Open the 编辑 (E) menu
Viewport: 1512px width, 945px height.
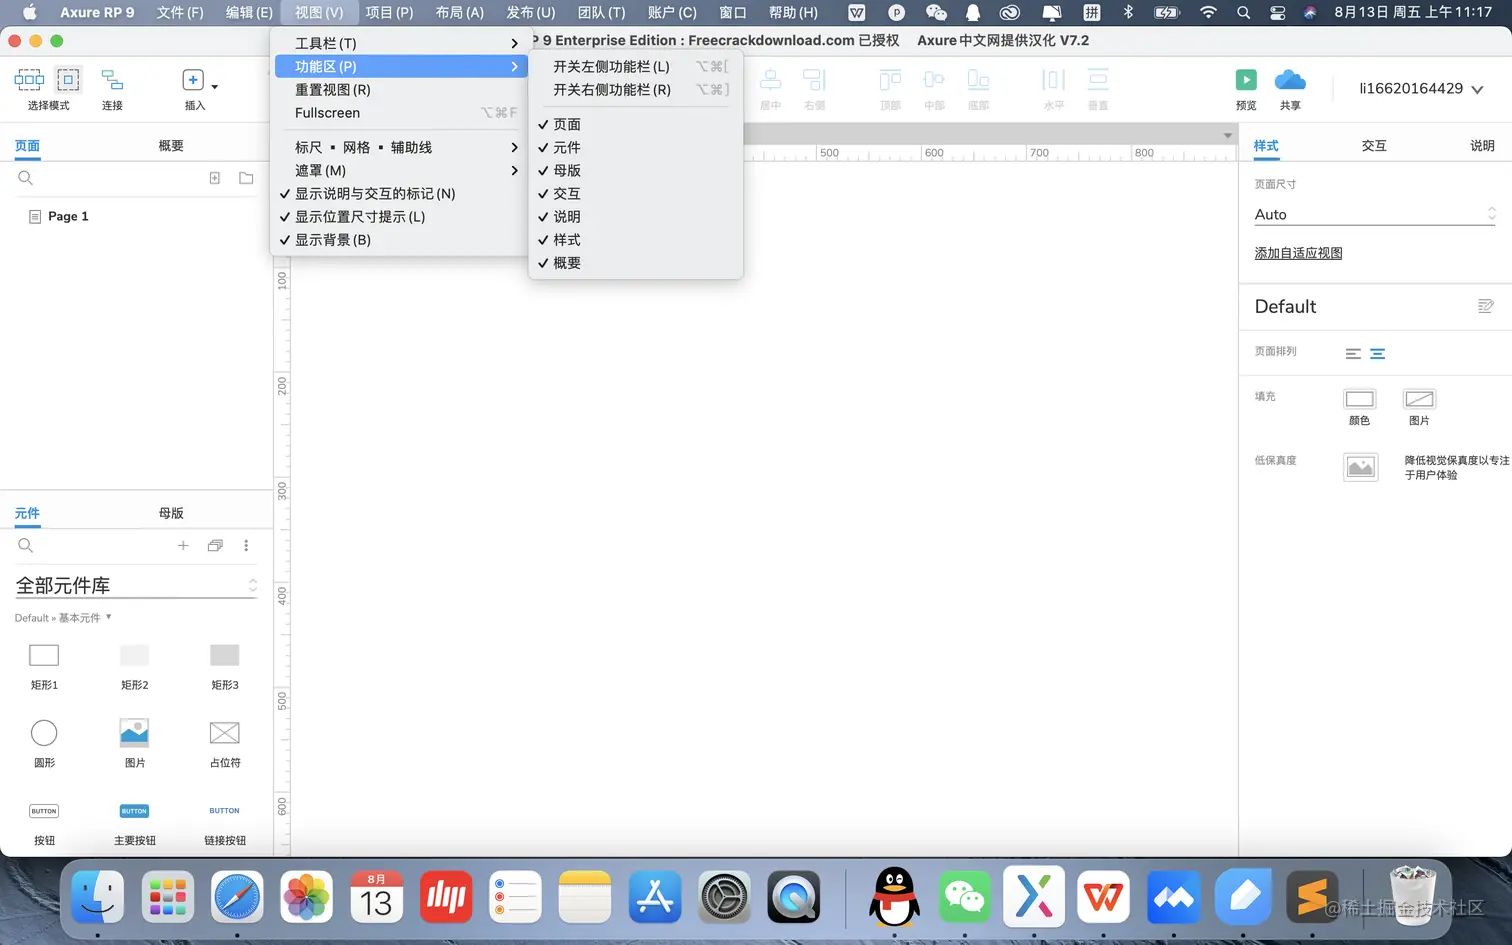[x=249, y=12]
